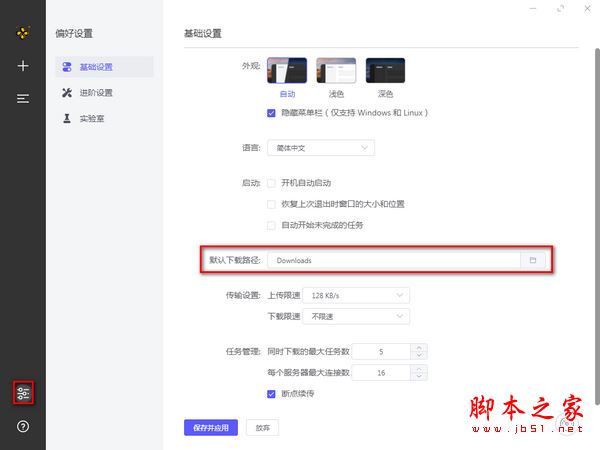The height and width of the screenshot is (450, 600).
Task: Maximize the preferences window
Action: pyautogui.click(x=561, y=8)
